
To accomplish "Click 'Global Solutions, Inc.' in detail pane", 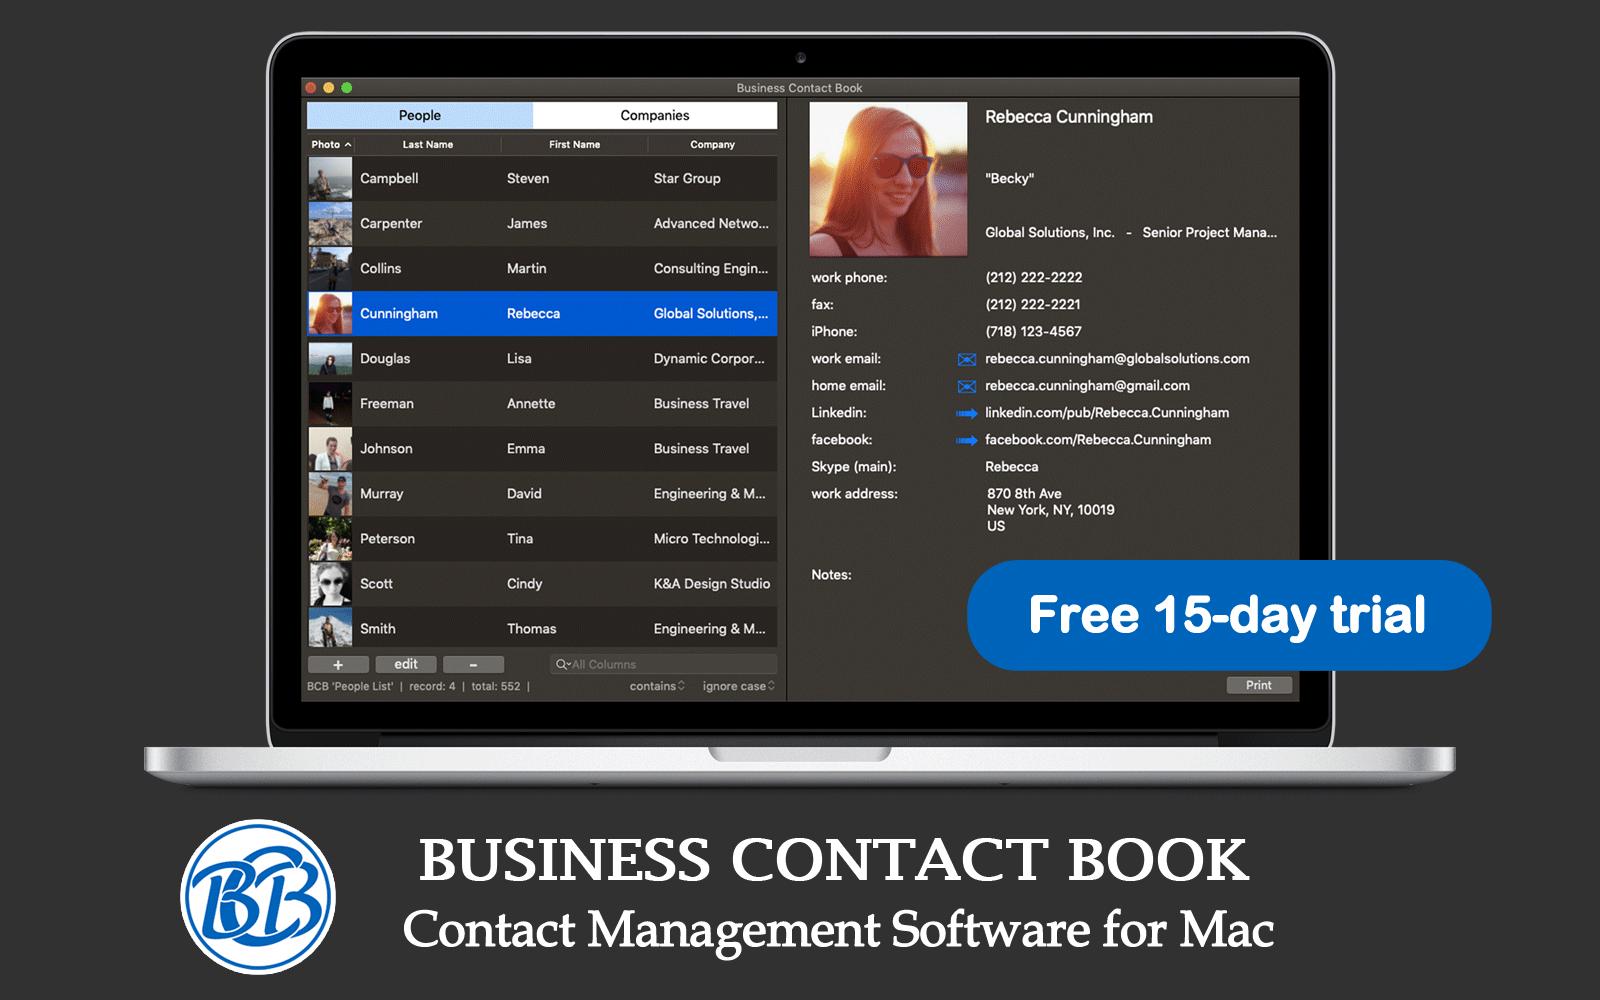I will click(x=1050, y=233).
